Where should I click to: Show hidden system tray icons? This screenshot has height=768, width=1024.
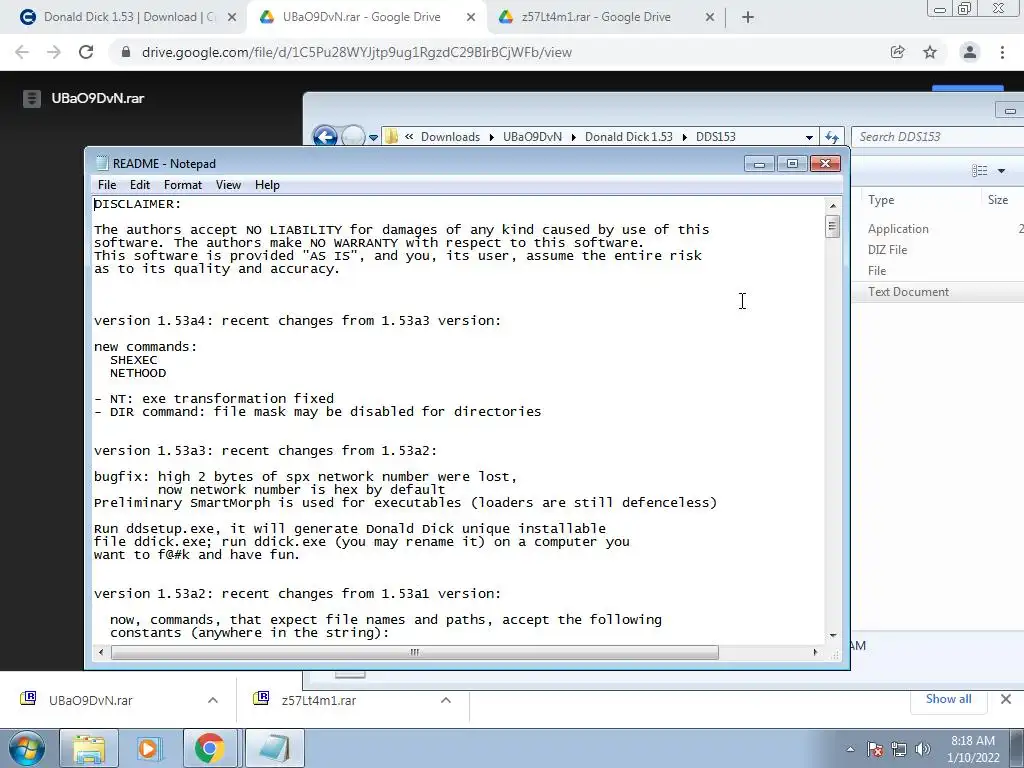(x=850, y=749)
